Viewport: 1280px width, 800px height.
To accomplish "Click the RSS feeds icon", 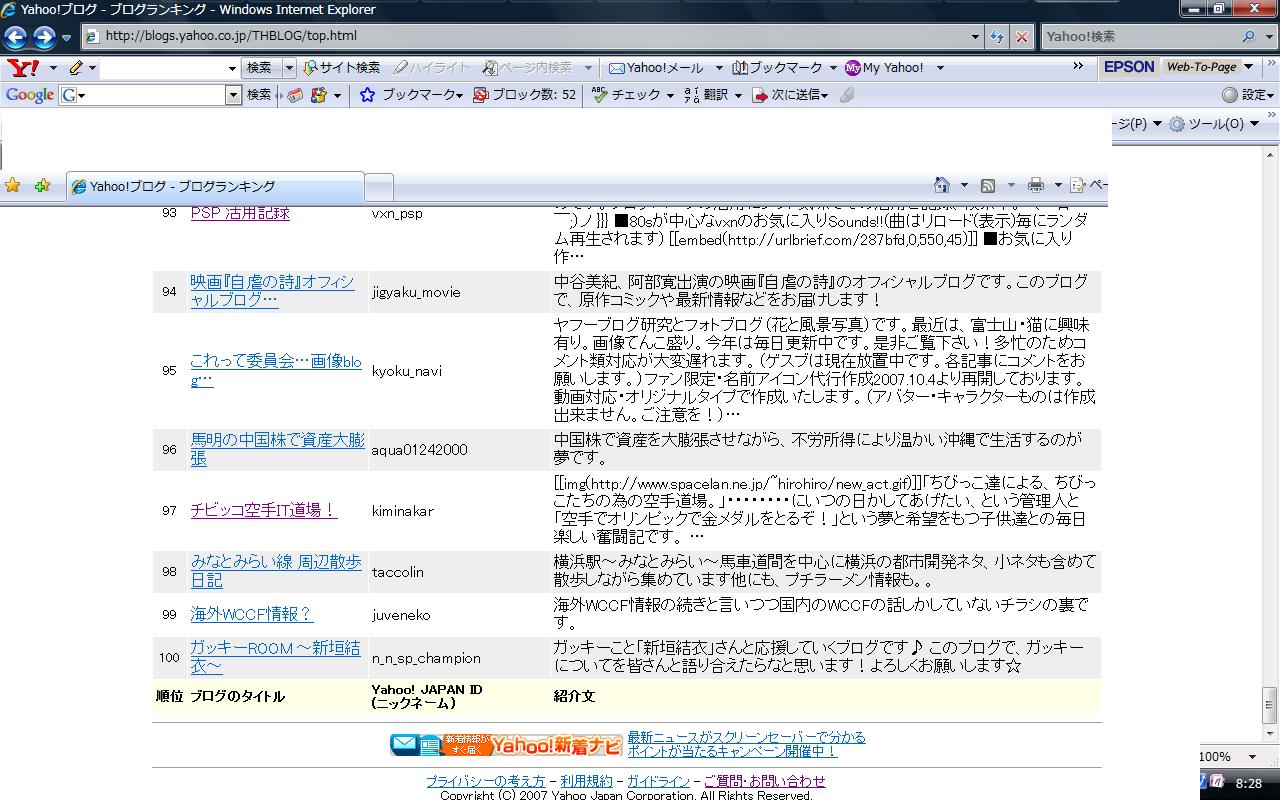I will pyautogui.click(x=988, y=185).
